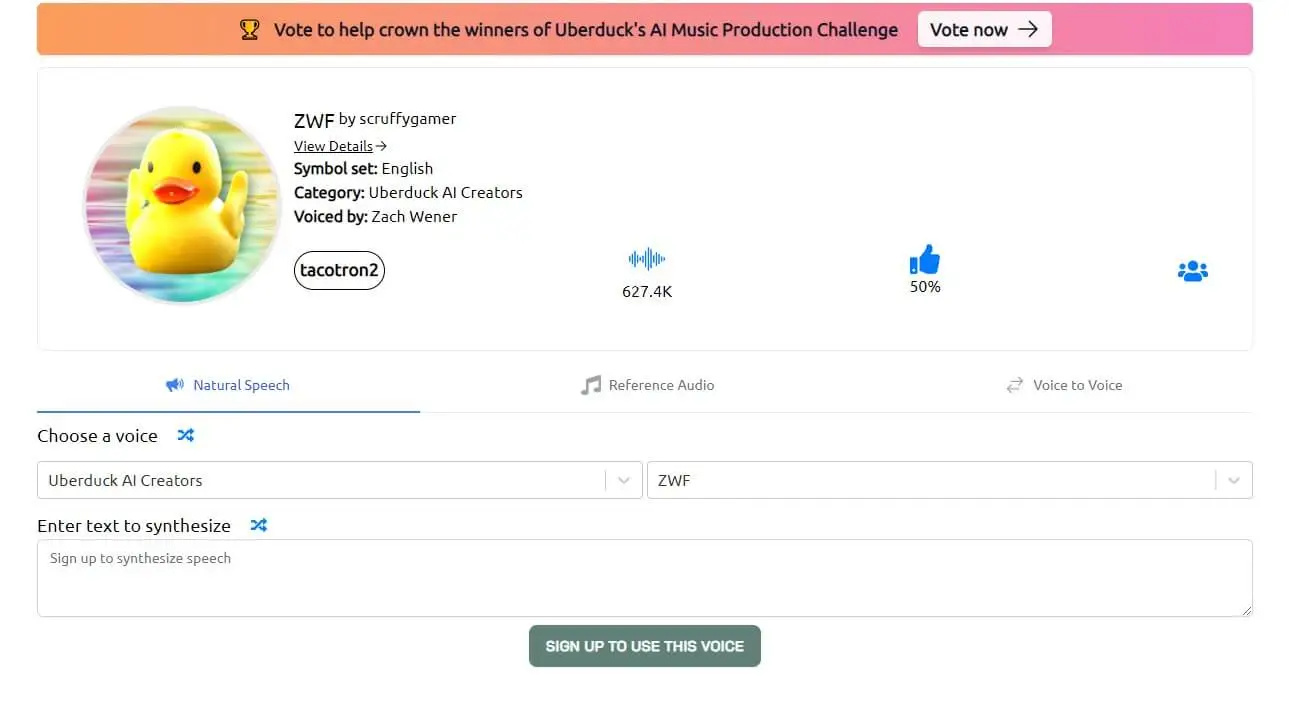Click Sign Up To Use This Voice
This screenshot has width=1289, height=711.
click(644, 646)
